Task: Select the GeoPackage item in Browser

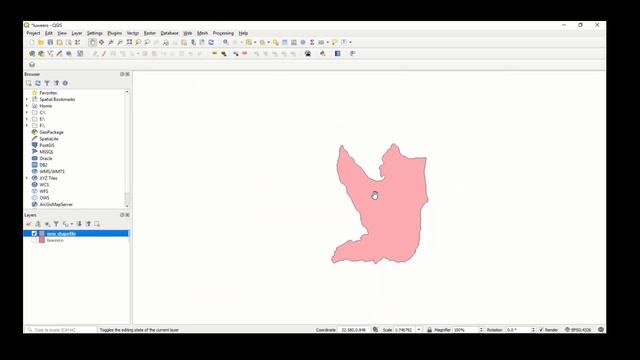Action: pos(51,132)
